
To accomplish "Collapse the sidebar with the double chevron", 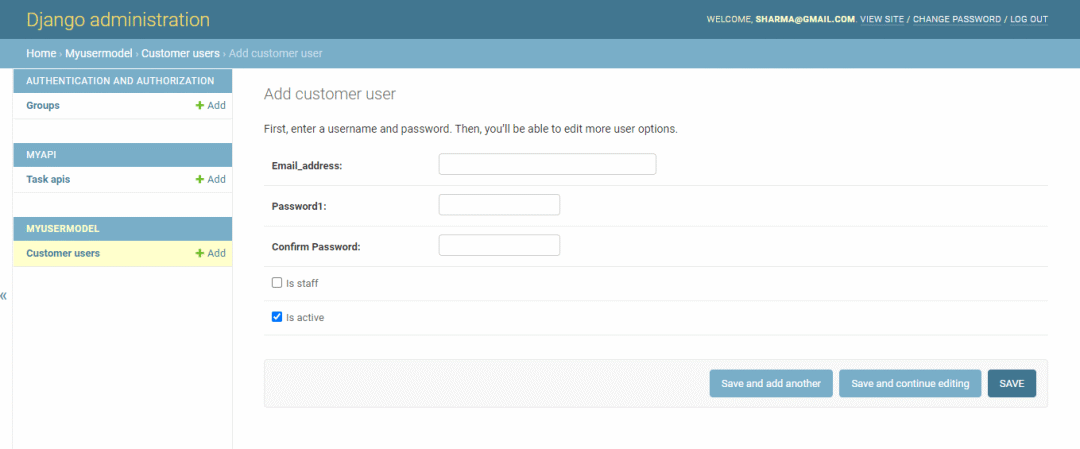I will tap(4, 296).
